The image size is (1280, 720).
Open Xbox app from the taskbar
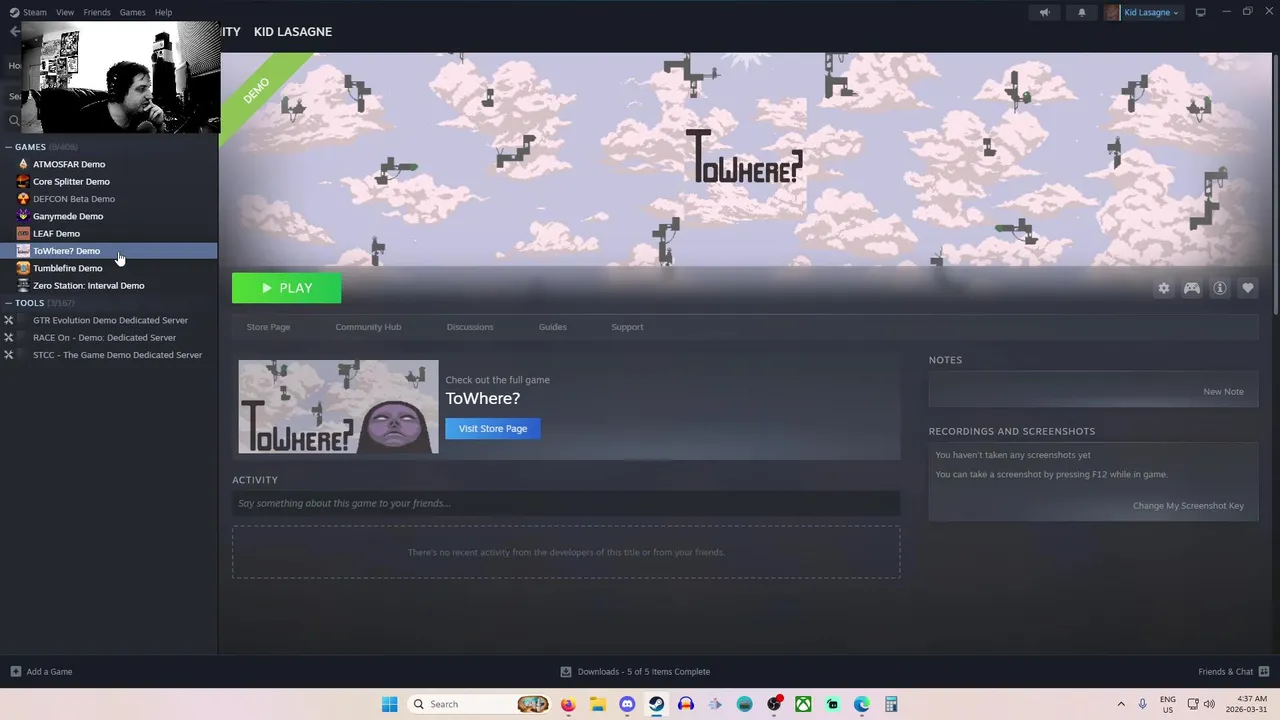tap(803, 704)
